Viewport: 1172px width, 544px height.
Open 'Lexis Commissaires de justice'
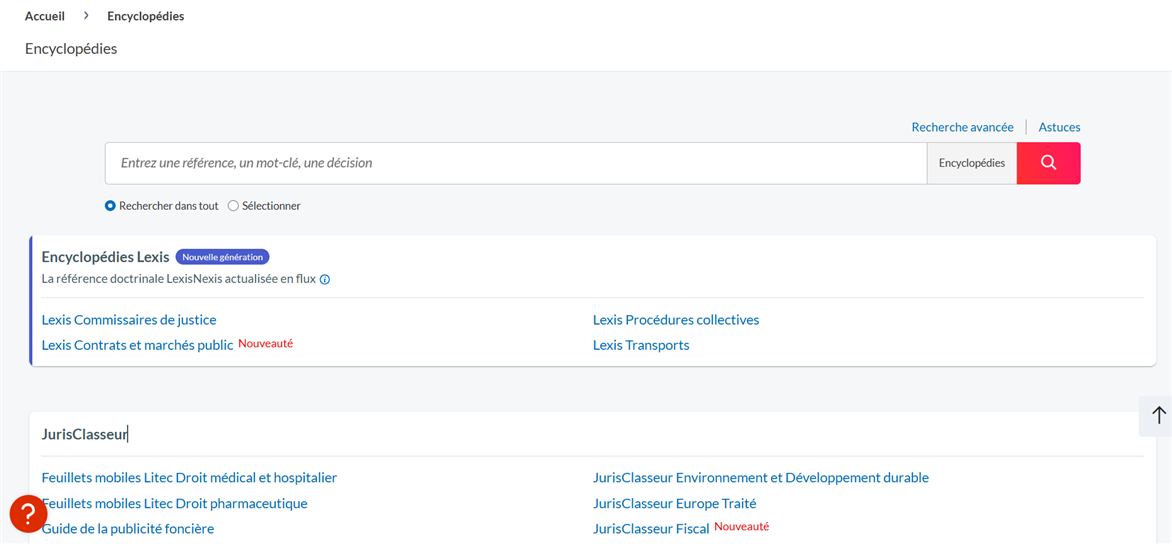[x=129, y=320]
